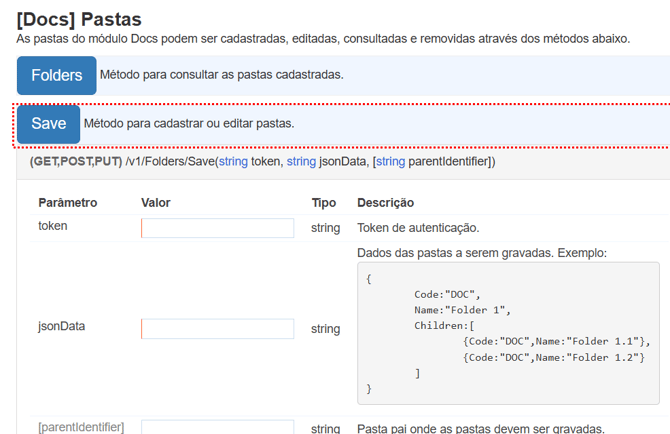Click the /v1/Folders/Save method signature
The image size is (670, 434).
pos(262,162)
